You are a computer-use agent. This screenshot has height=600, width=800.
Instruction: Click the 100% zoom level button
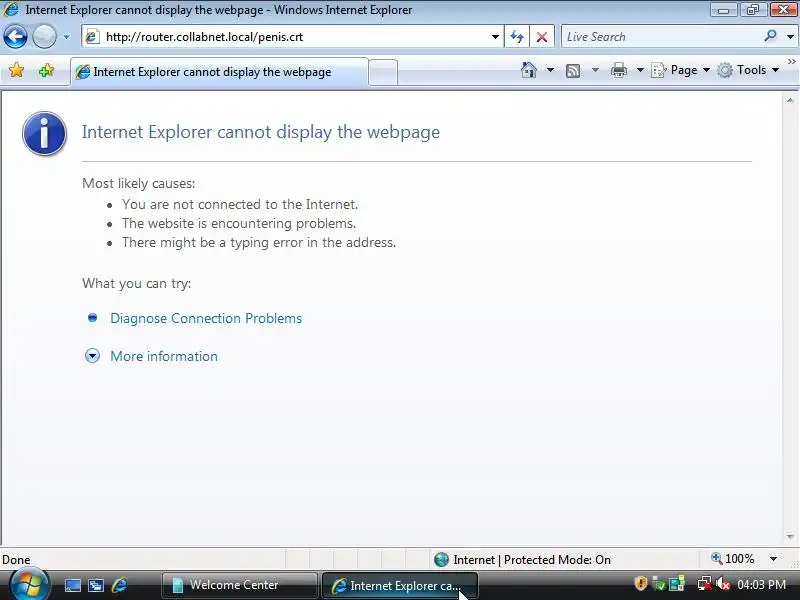coord(733,559)
